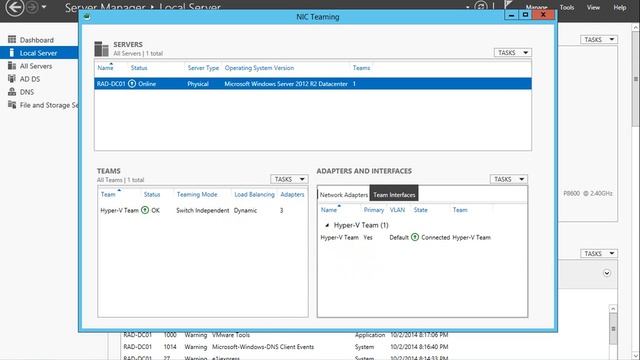This screenshot has width=640, height=360.
Task: Sort servers by Teams column header
Action: click(x=361, y=68)
